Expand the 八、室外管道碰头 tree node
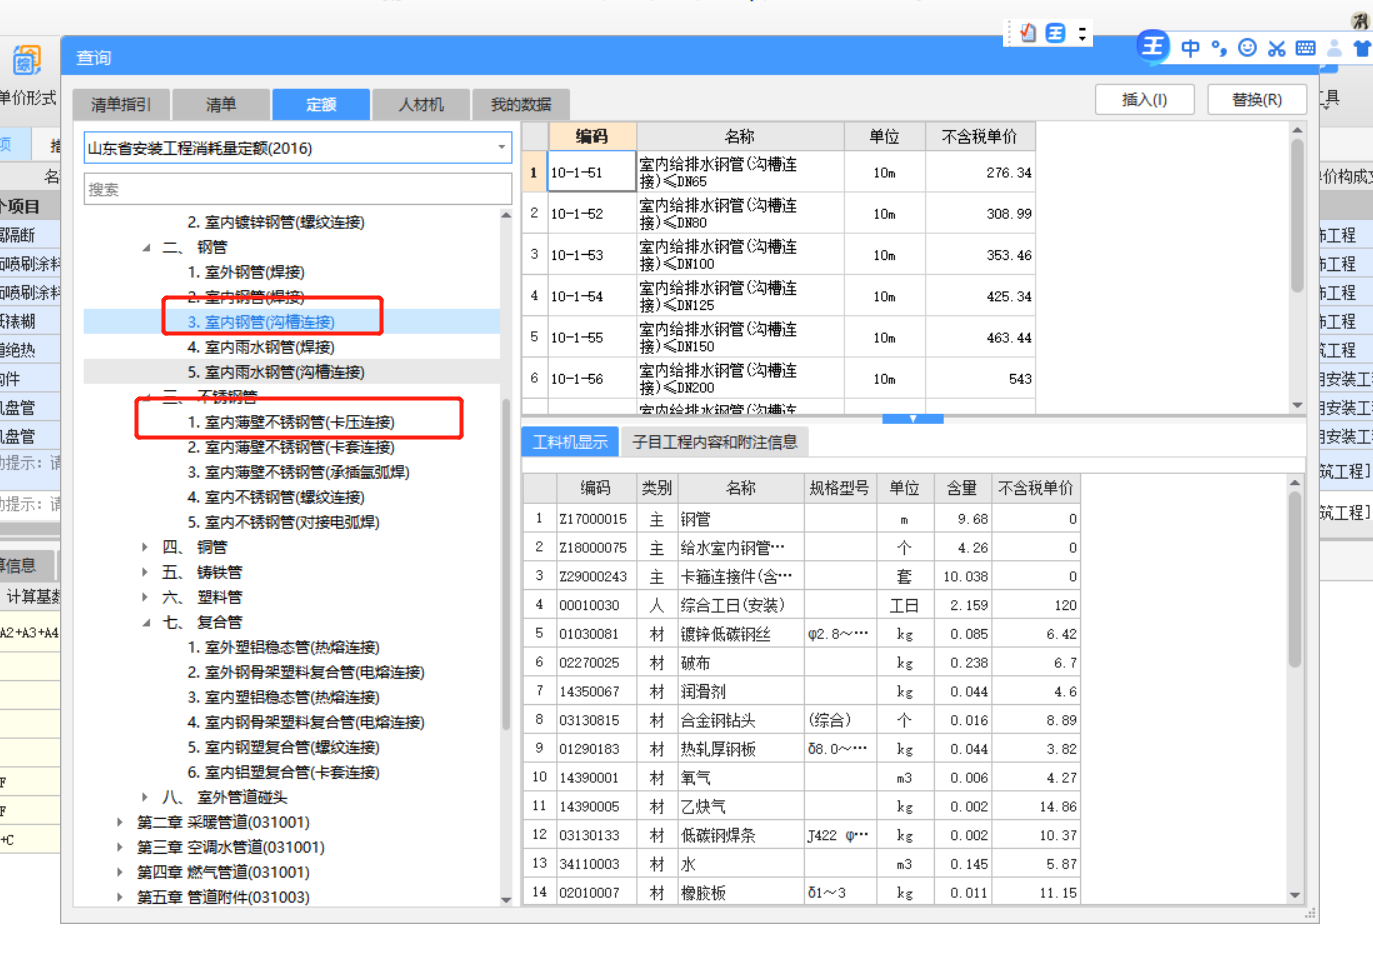The image size is (1373, 961). coord(146,797)
